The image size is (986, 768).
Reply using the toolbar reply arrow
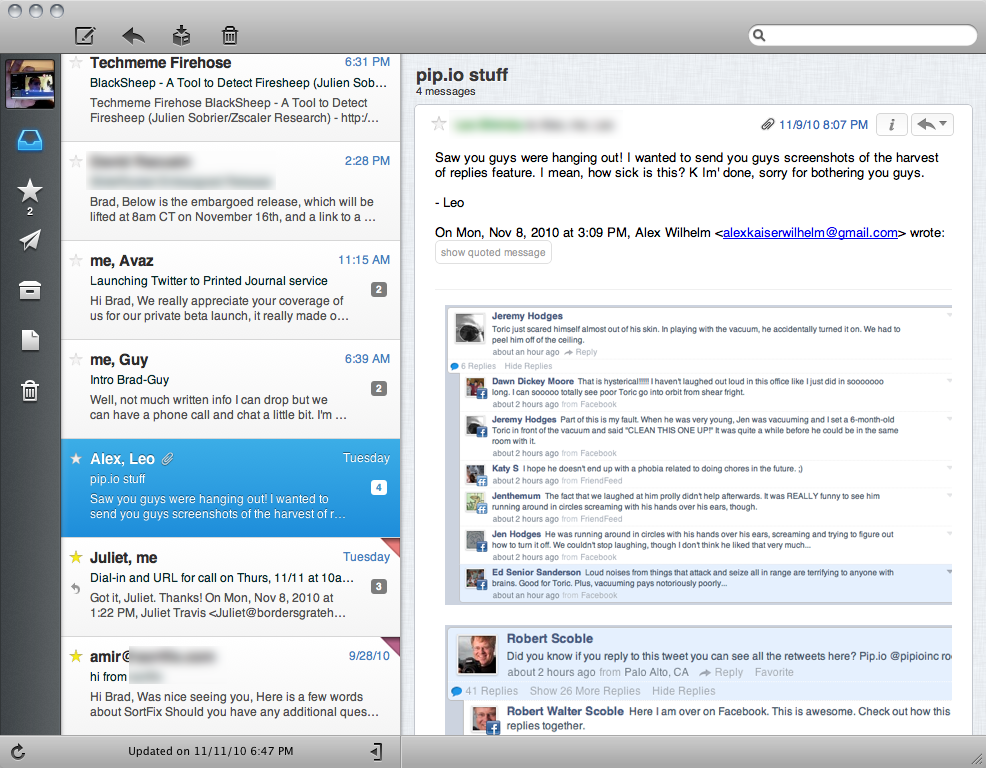point(133,35)
